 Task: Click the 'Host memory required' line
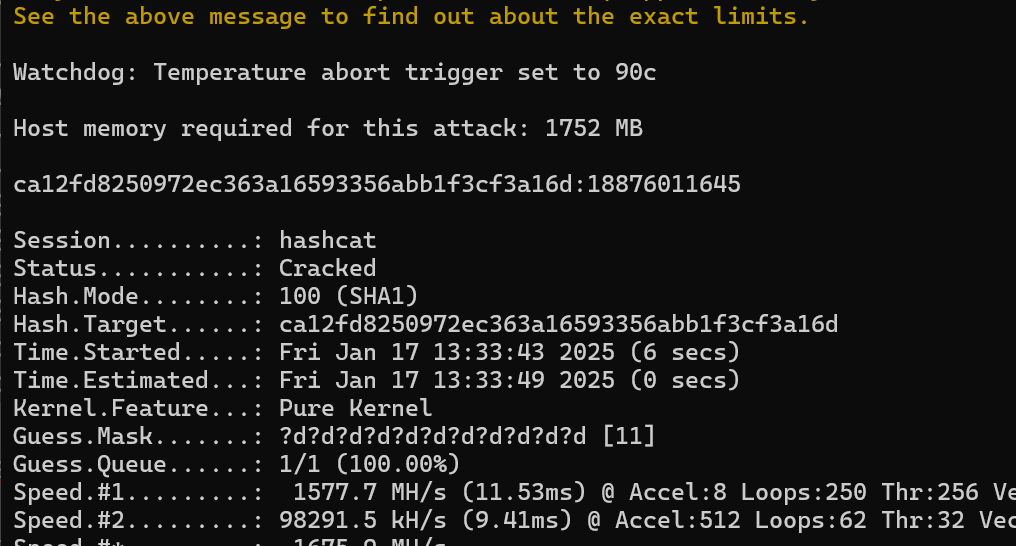tap(328, 128)
